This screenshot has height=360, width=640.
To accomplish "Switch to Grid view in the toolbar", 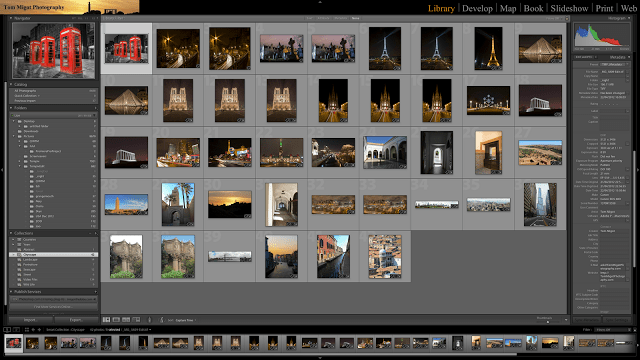I will (x=107, y=320).
